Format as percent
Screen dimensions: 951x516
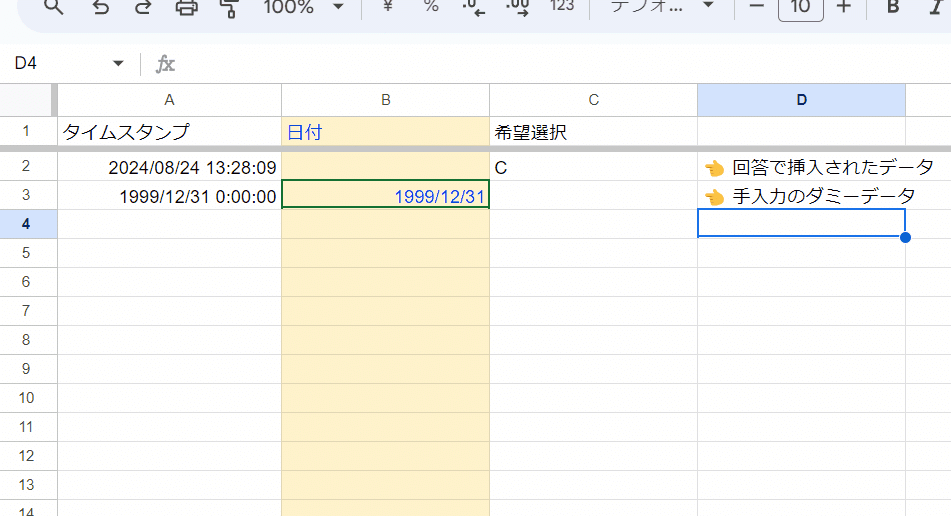tap(431, 6)
